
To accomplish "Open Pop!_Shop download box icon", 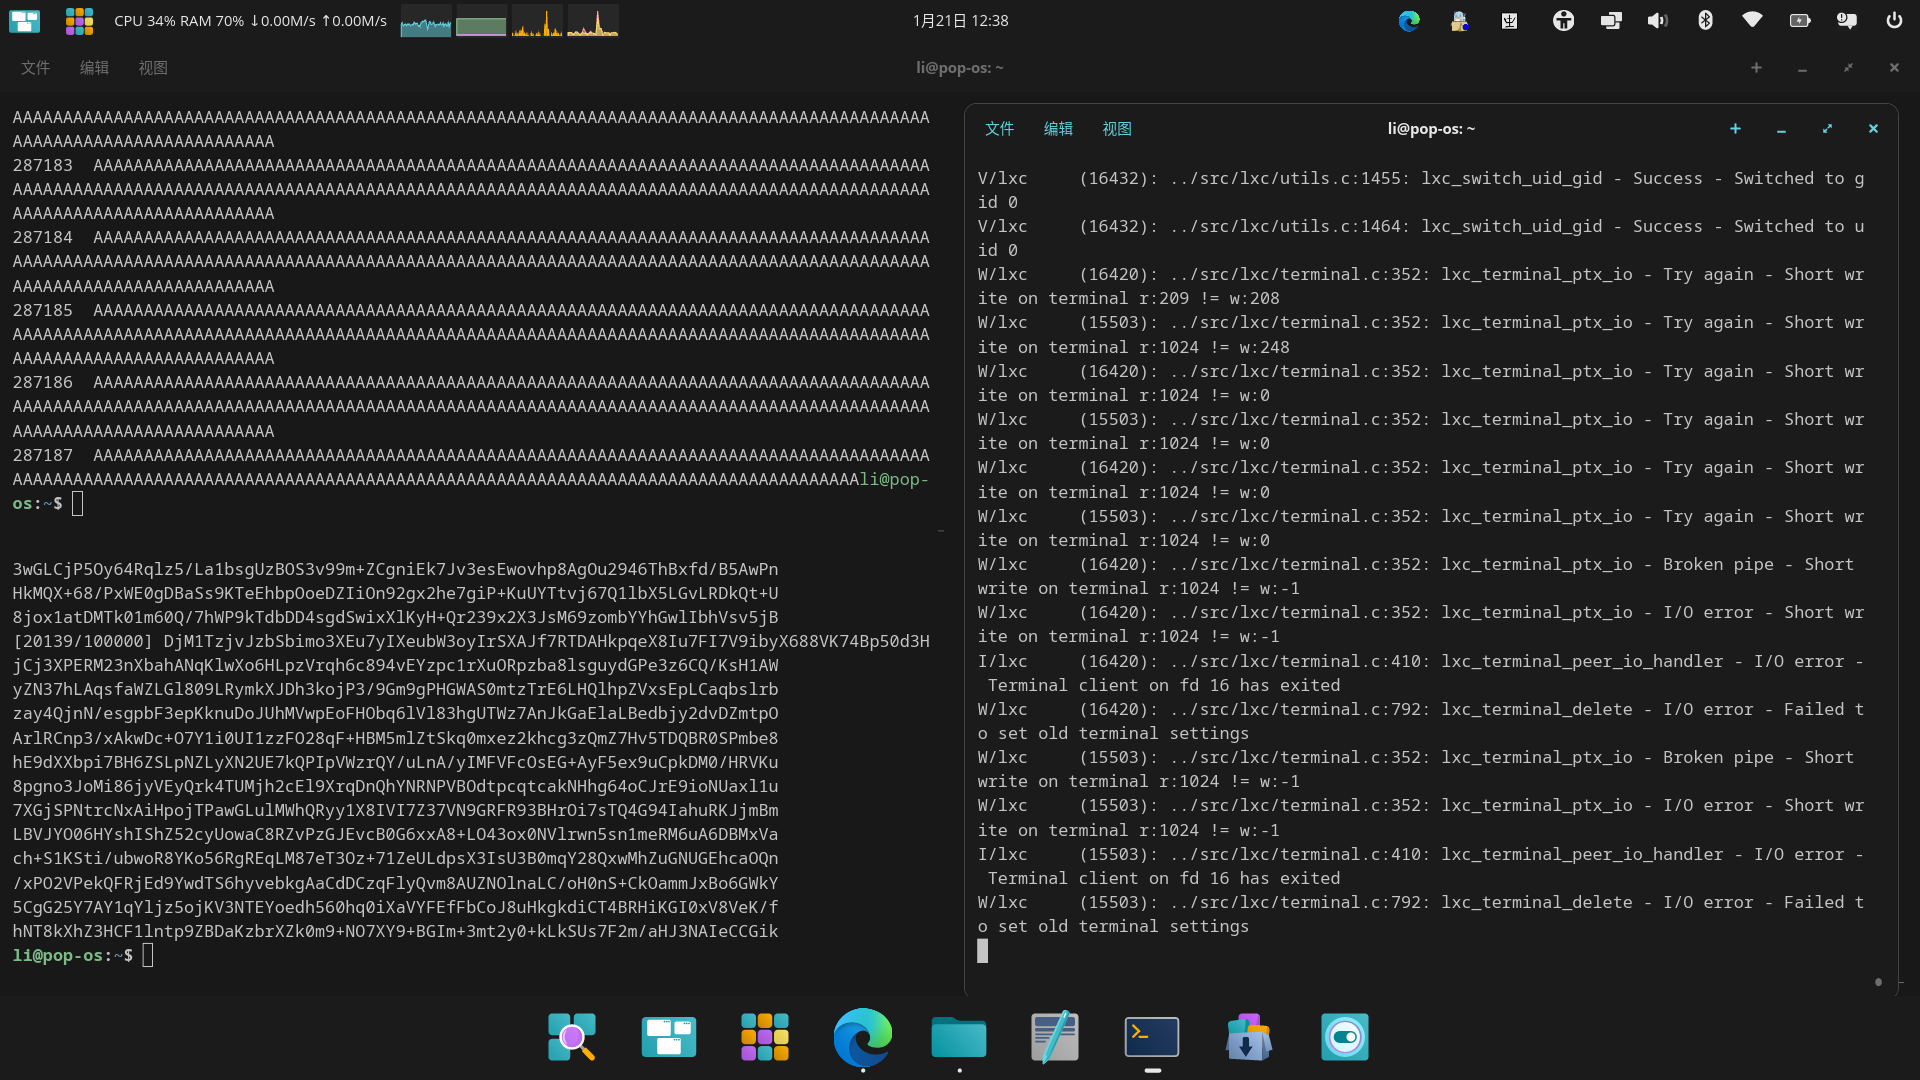I will [x=1248, y=1037].
